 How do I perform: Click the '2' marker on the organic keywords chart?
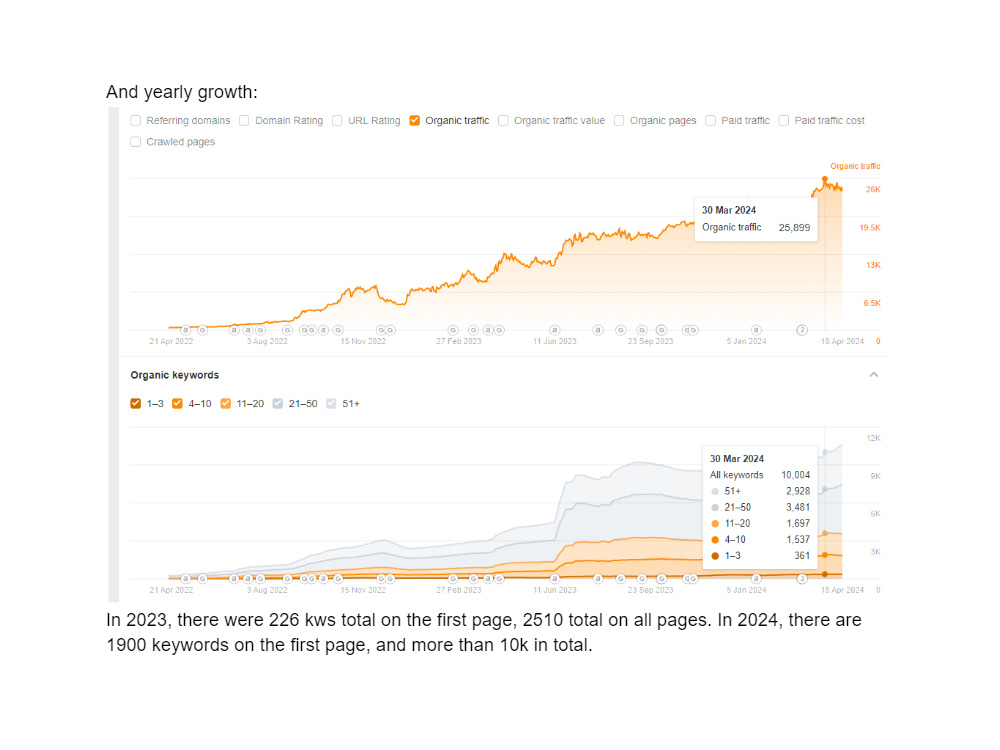point(802,578)
